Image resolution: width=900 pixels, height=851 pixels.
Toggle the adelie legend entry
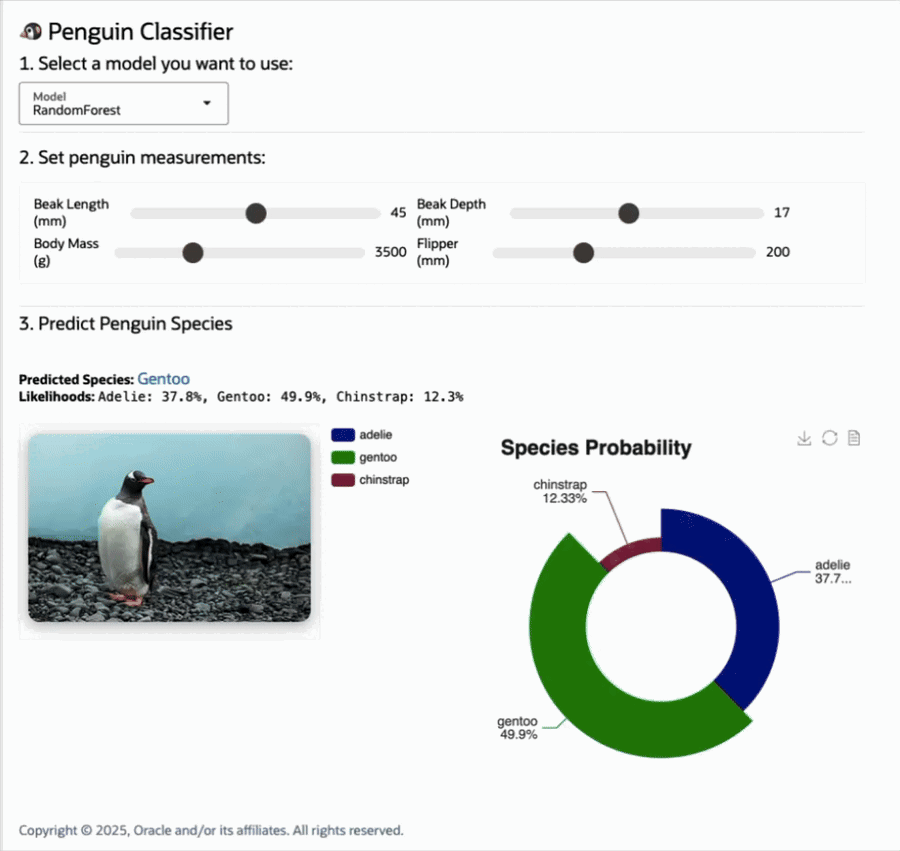344,435
